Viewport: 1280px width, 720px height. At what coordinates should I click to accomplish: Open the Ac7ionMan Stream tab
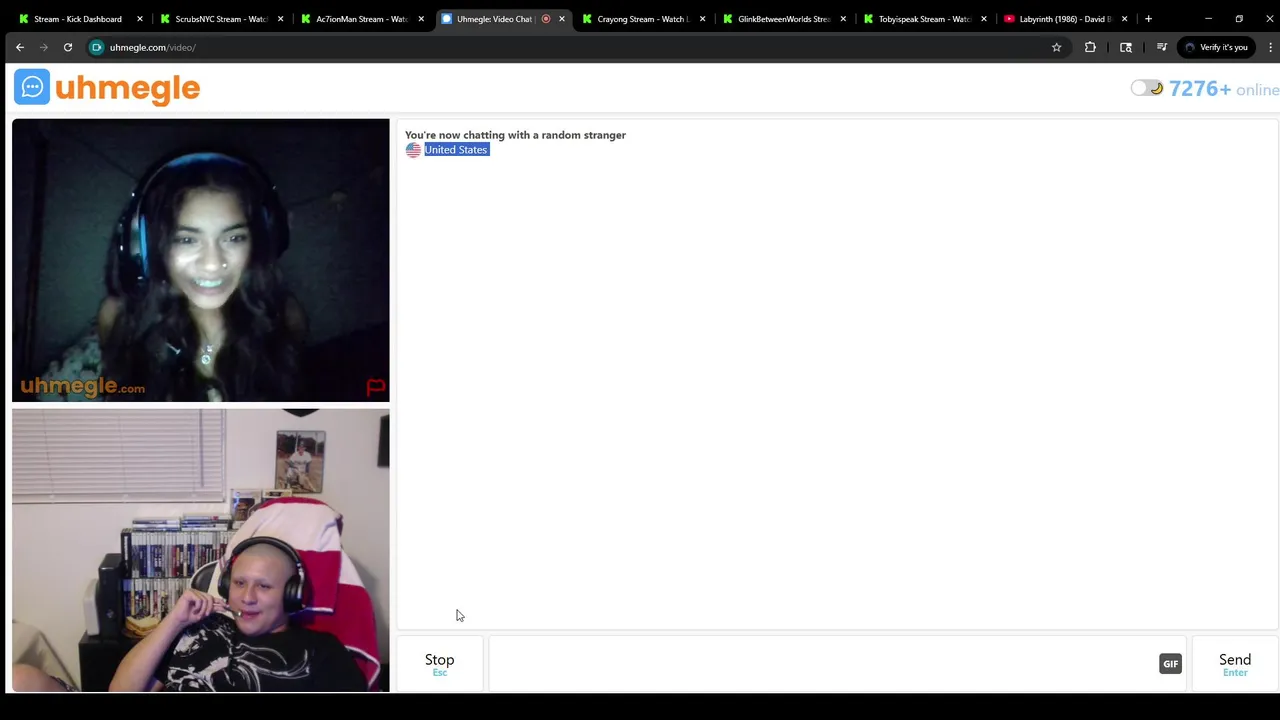click(360, 19)
